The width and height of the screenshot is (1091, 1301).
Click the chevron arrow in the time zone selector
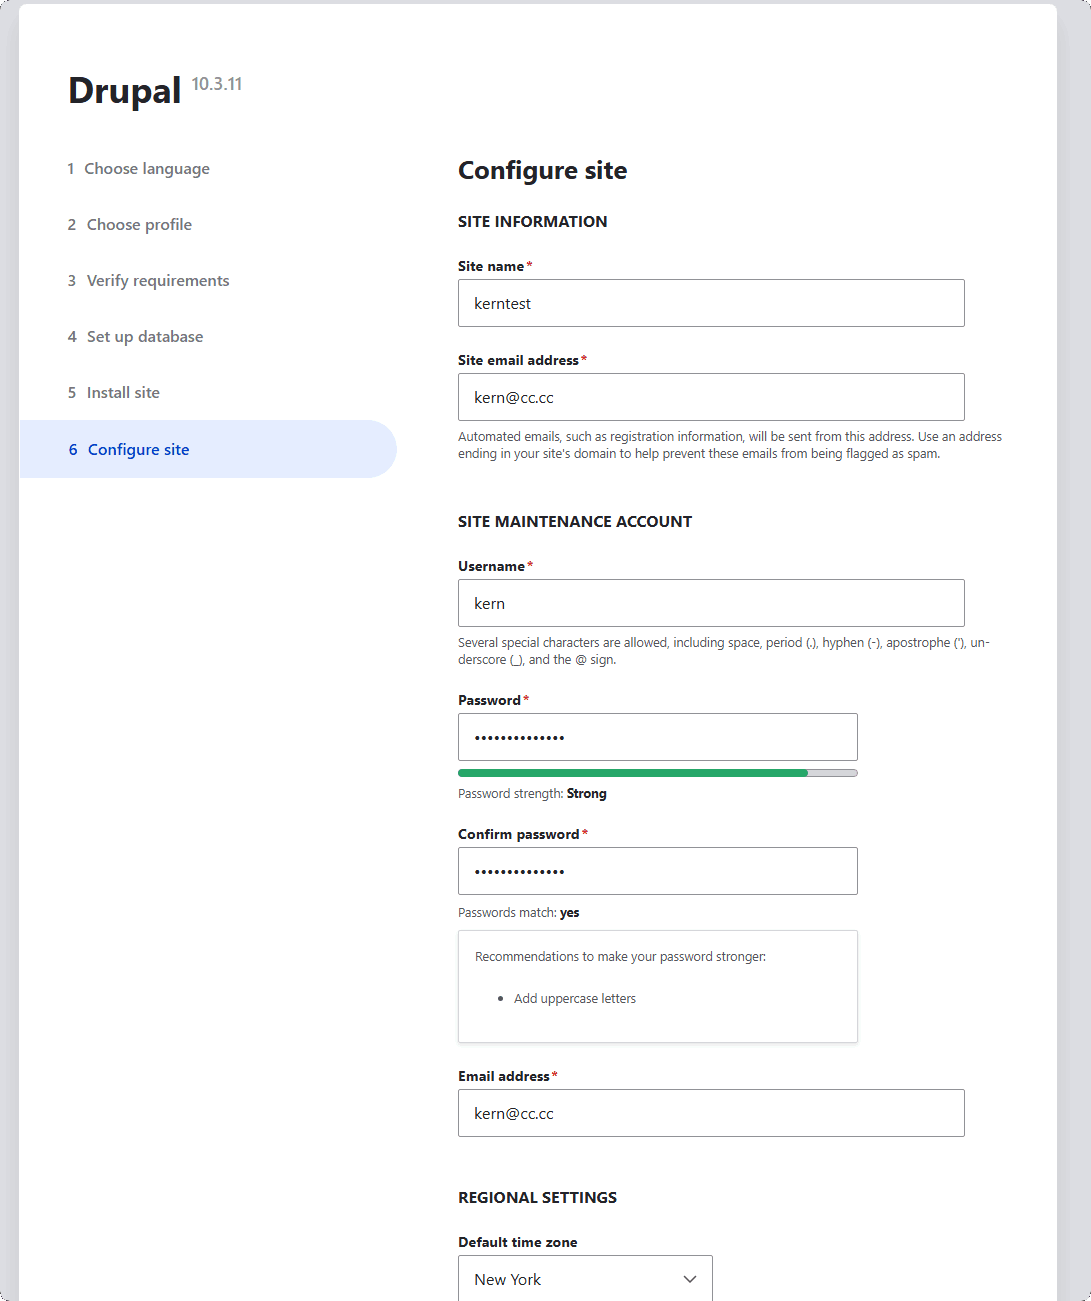(689, 1279)
